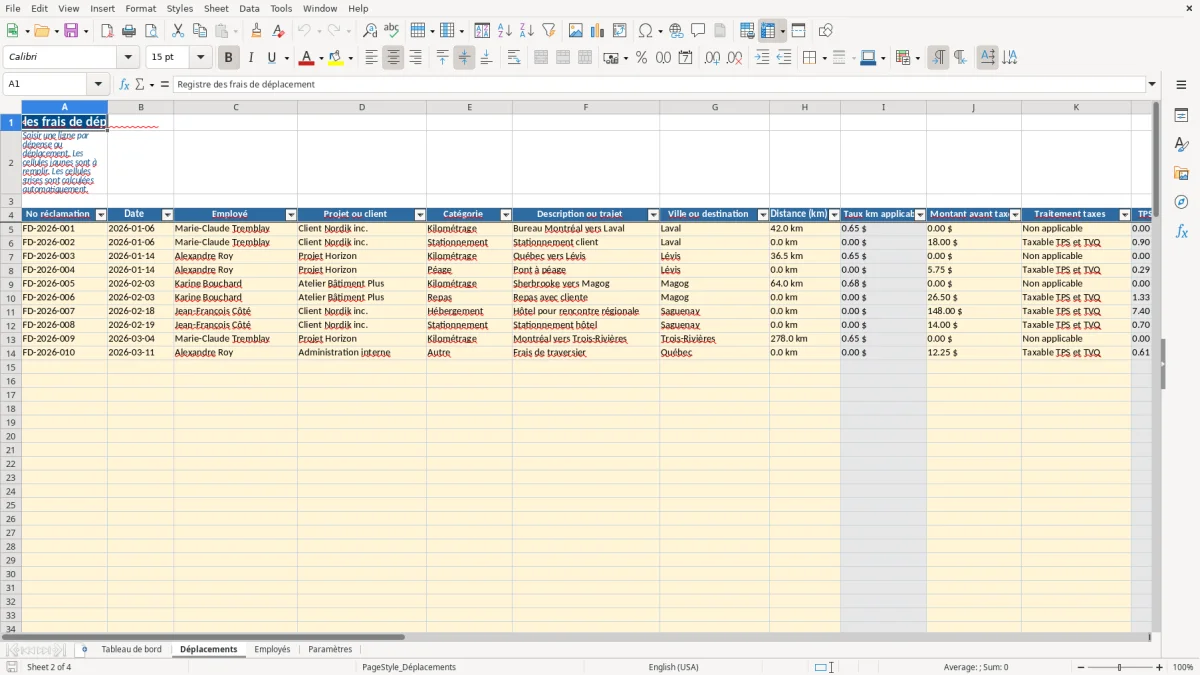Viewport: 1200px width, 675px height.
Task: Click the horizontal scrollbar at bottom
Action: 203,637
